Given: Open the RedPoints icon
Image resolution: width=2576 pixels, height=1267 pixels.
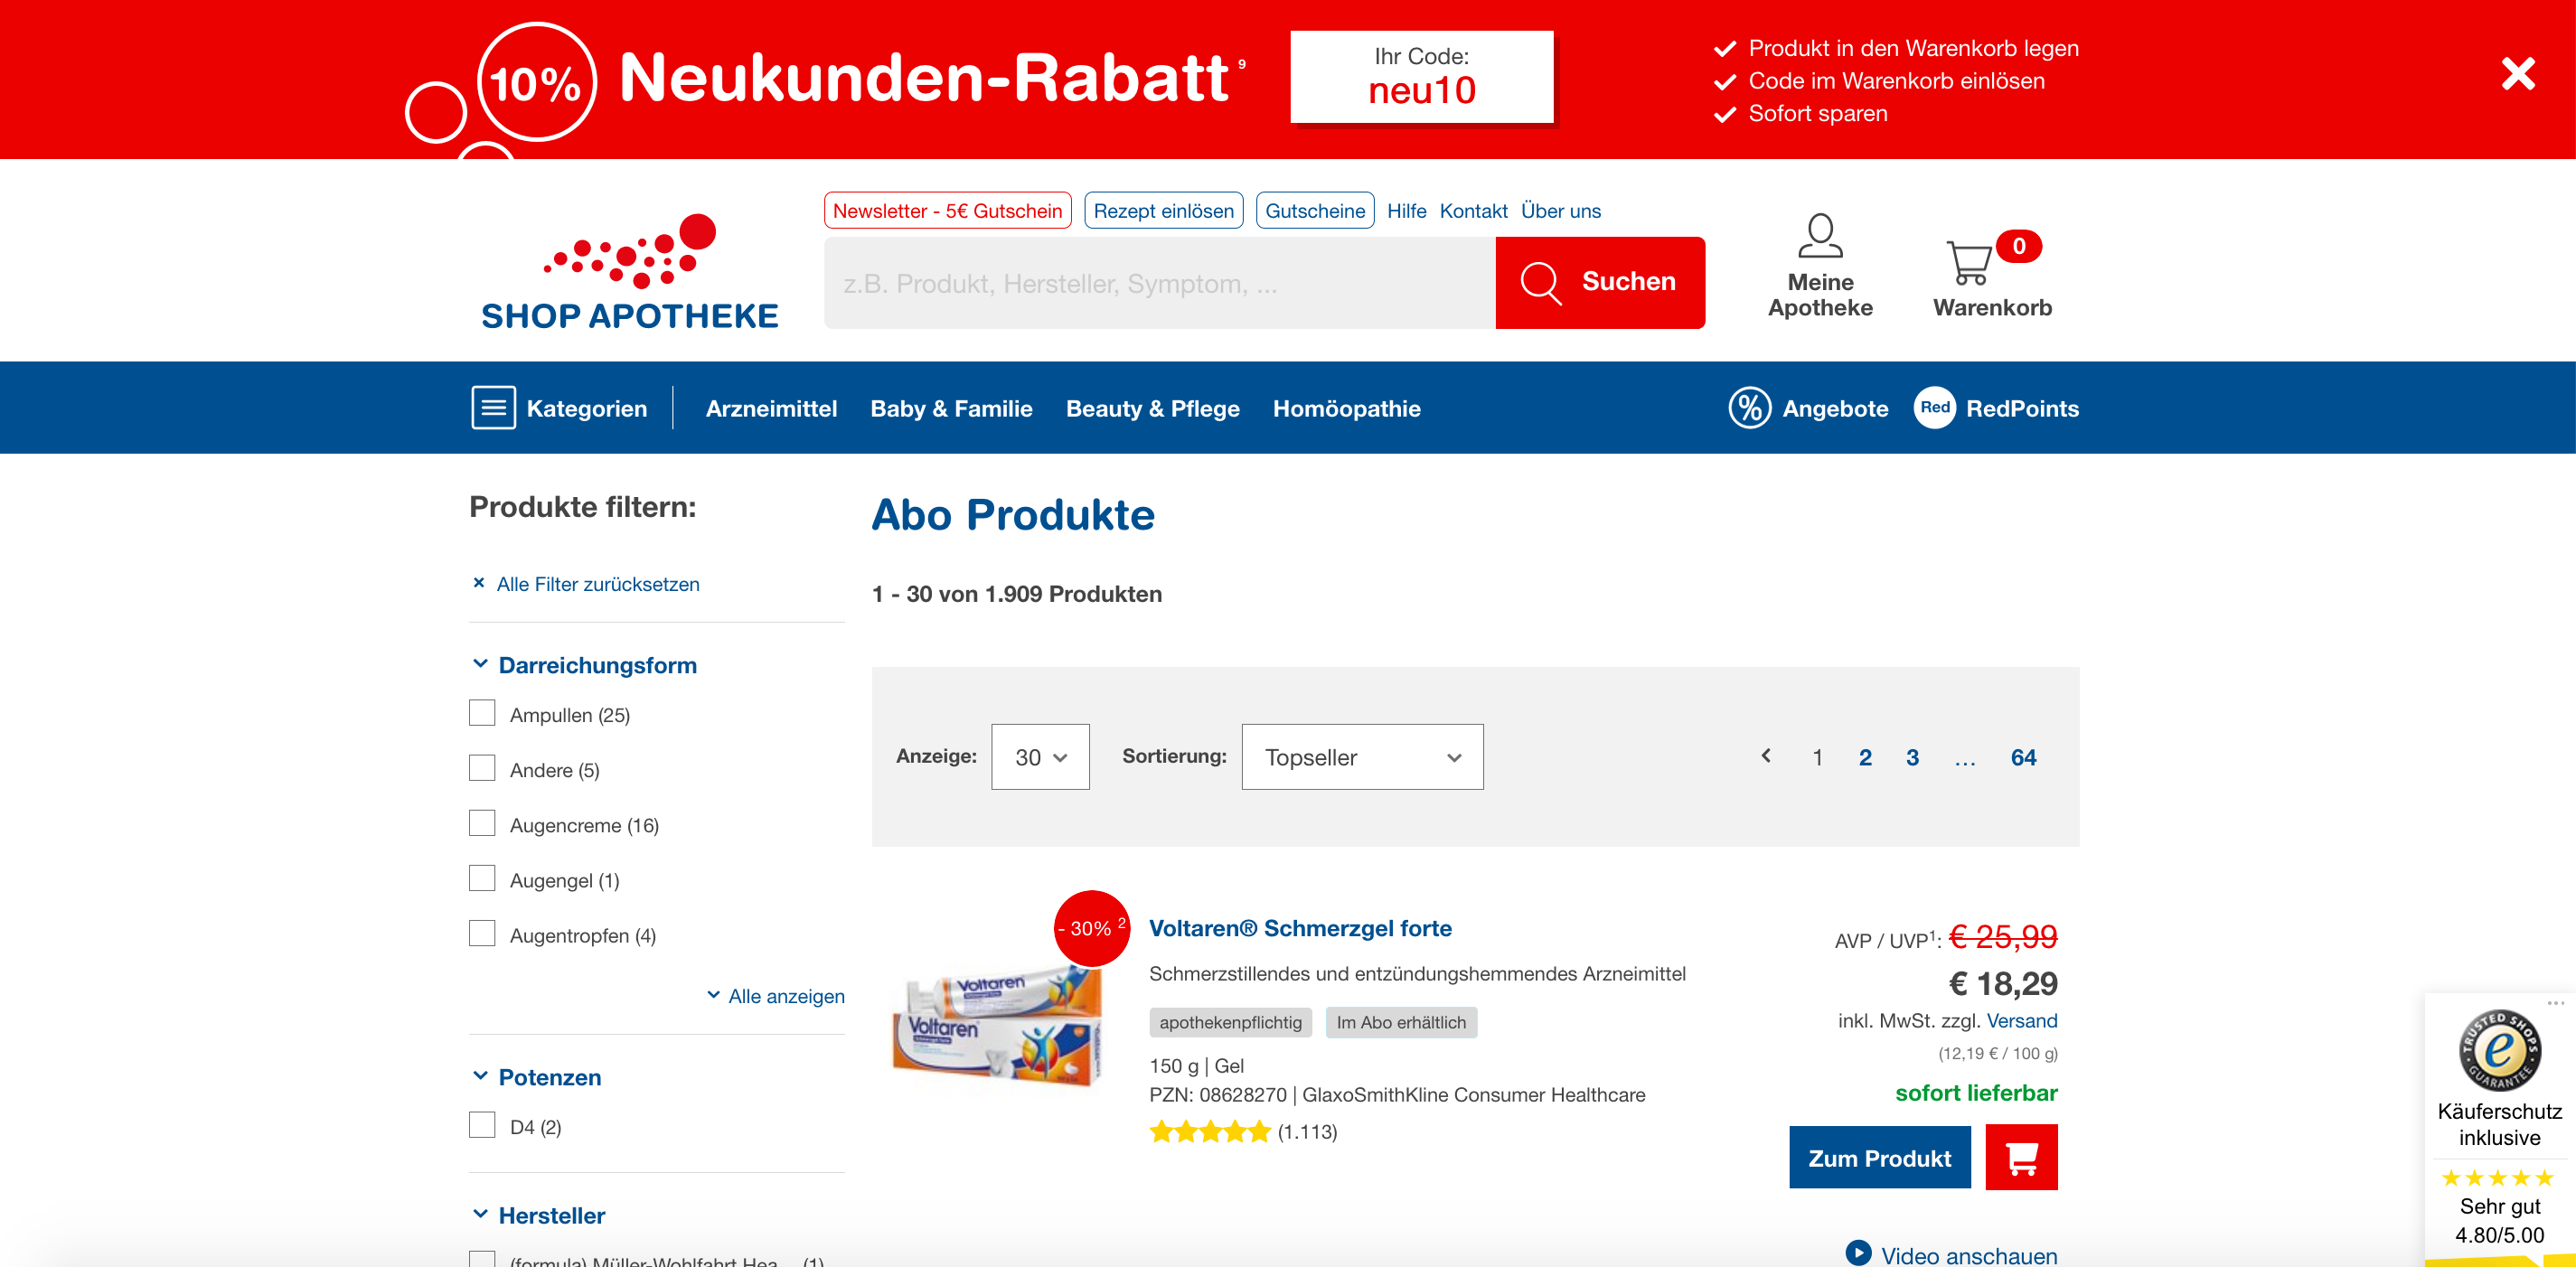Looking at the screenshot, I should click(1934, 408).
